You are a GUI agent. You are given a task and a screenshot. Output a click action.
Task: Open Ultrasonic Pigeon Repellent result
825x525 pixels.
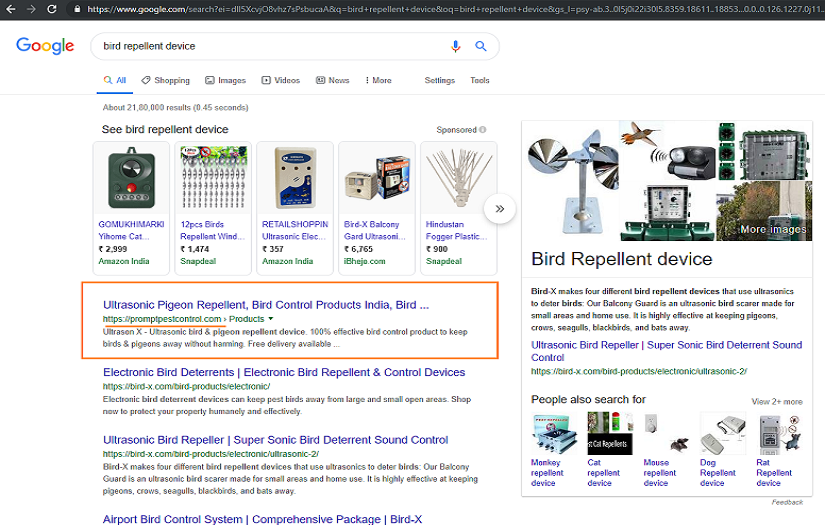coord(266,305)
